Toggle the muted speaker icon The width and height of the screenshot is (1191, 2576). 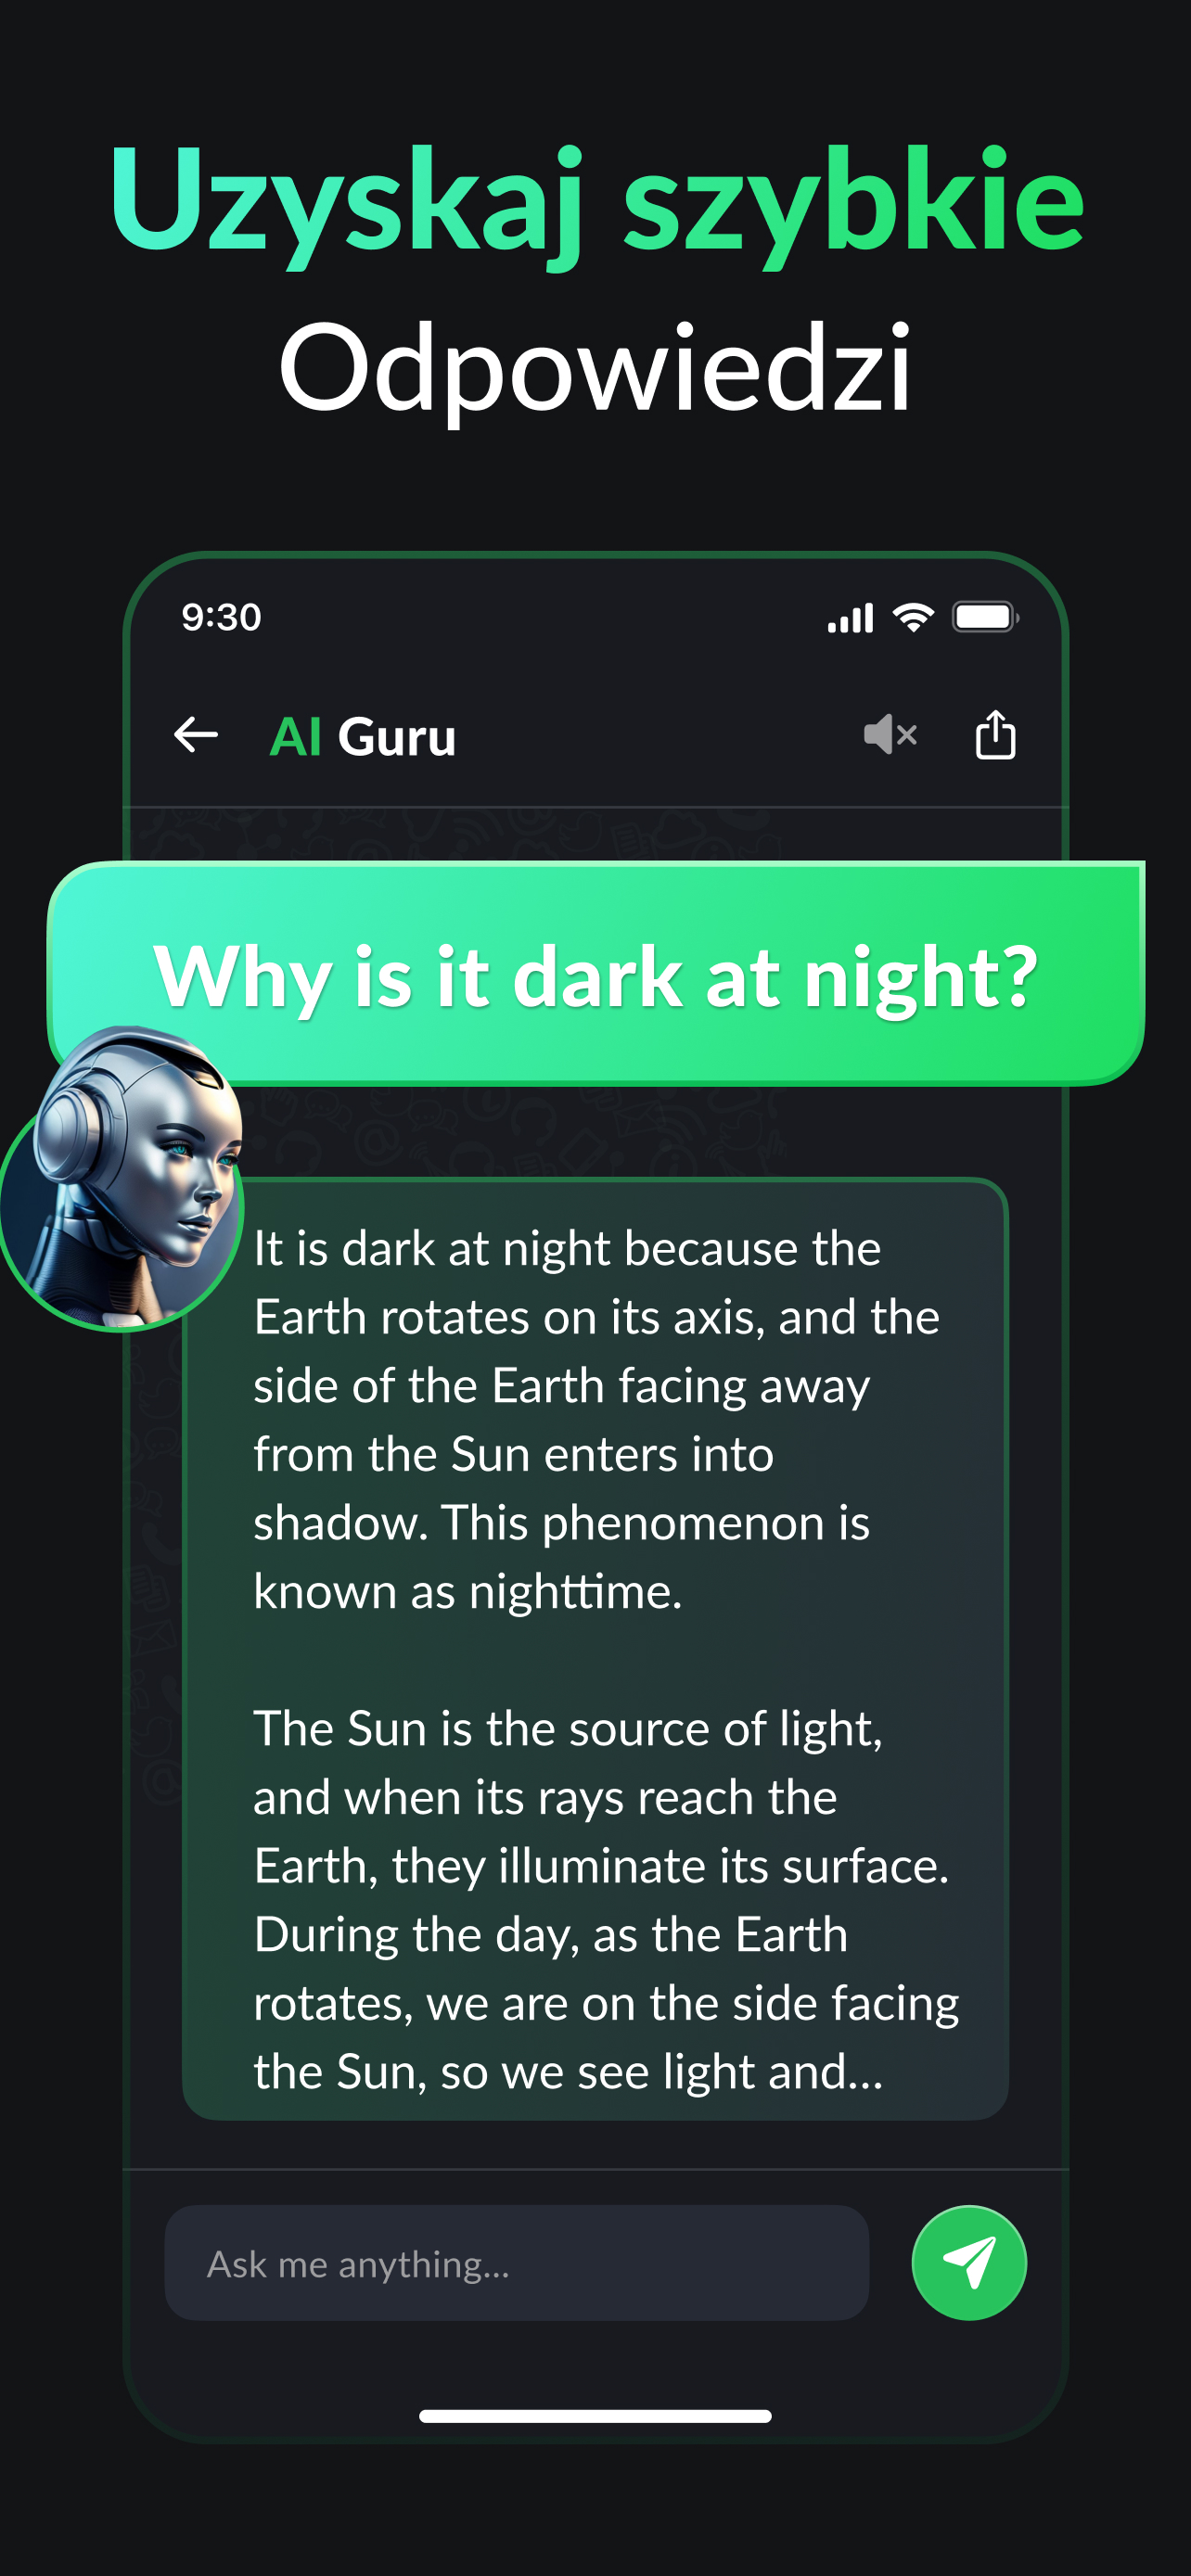click(x=890, y=735)
